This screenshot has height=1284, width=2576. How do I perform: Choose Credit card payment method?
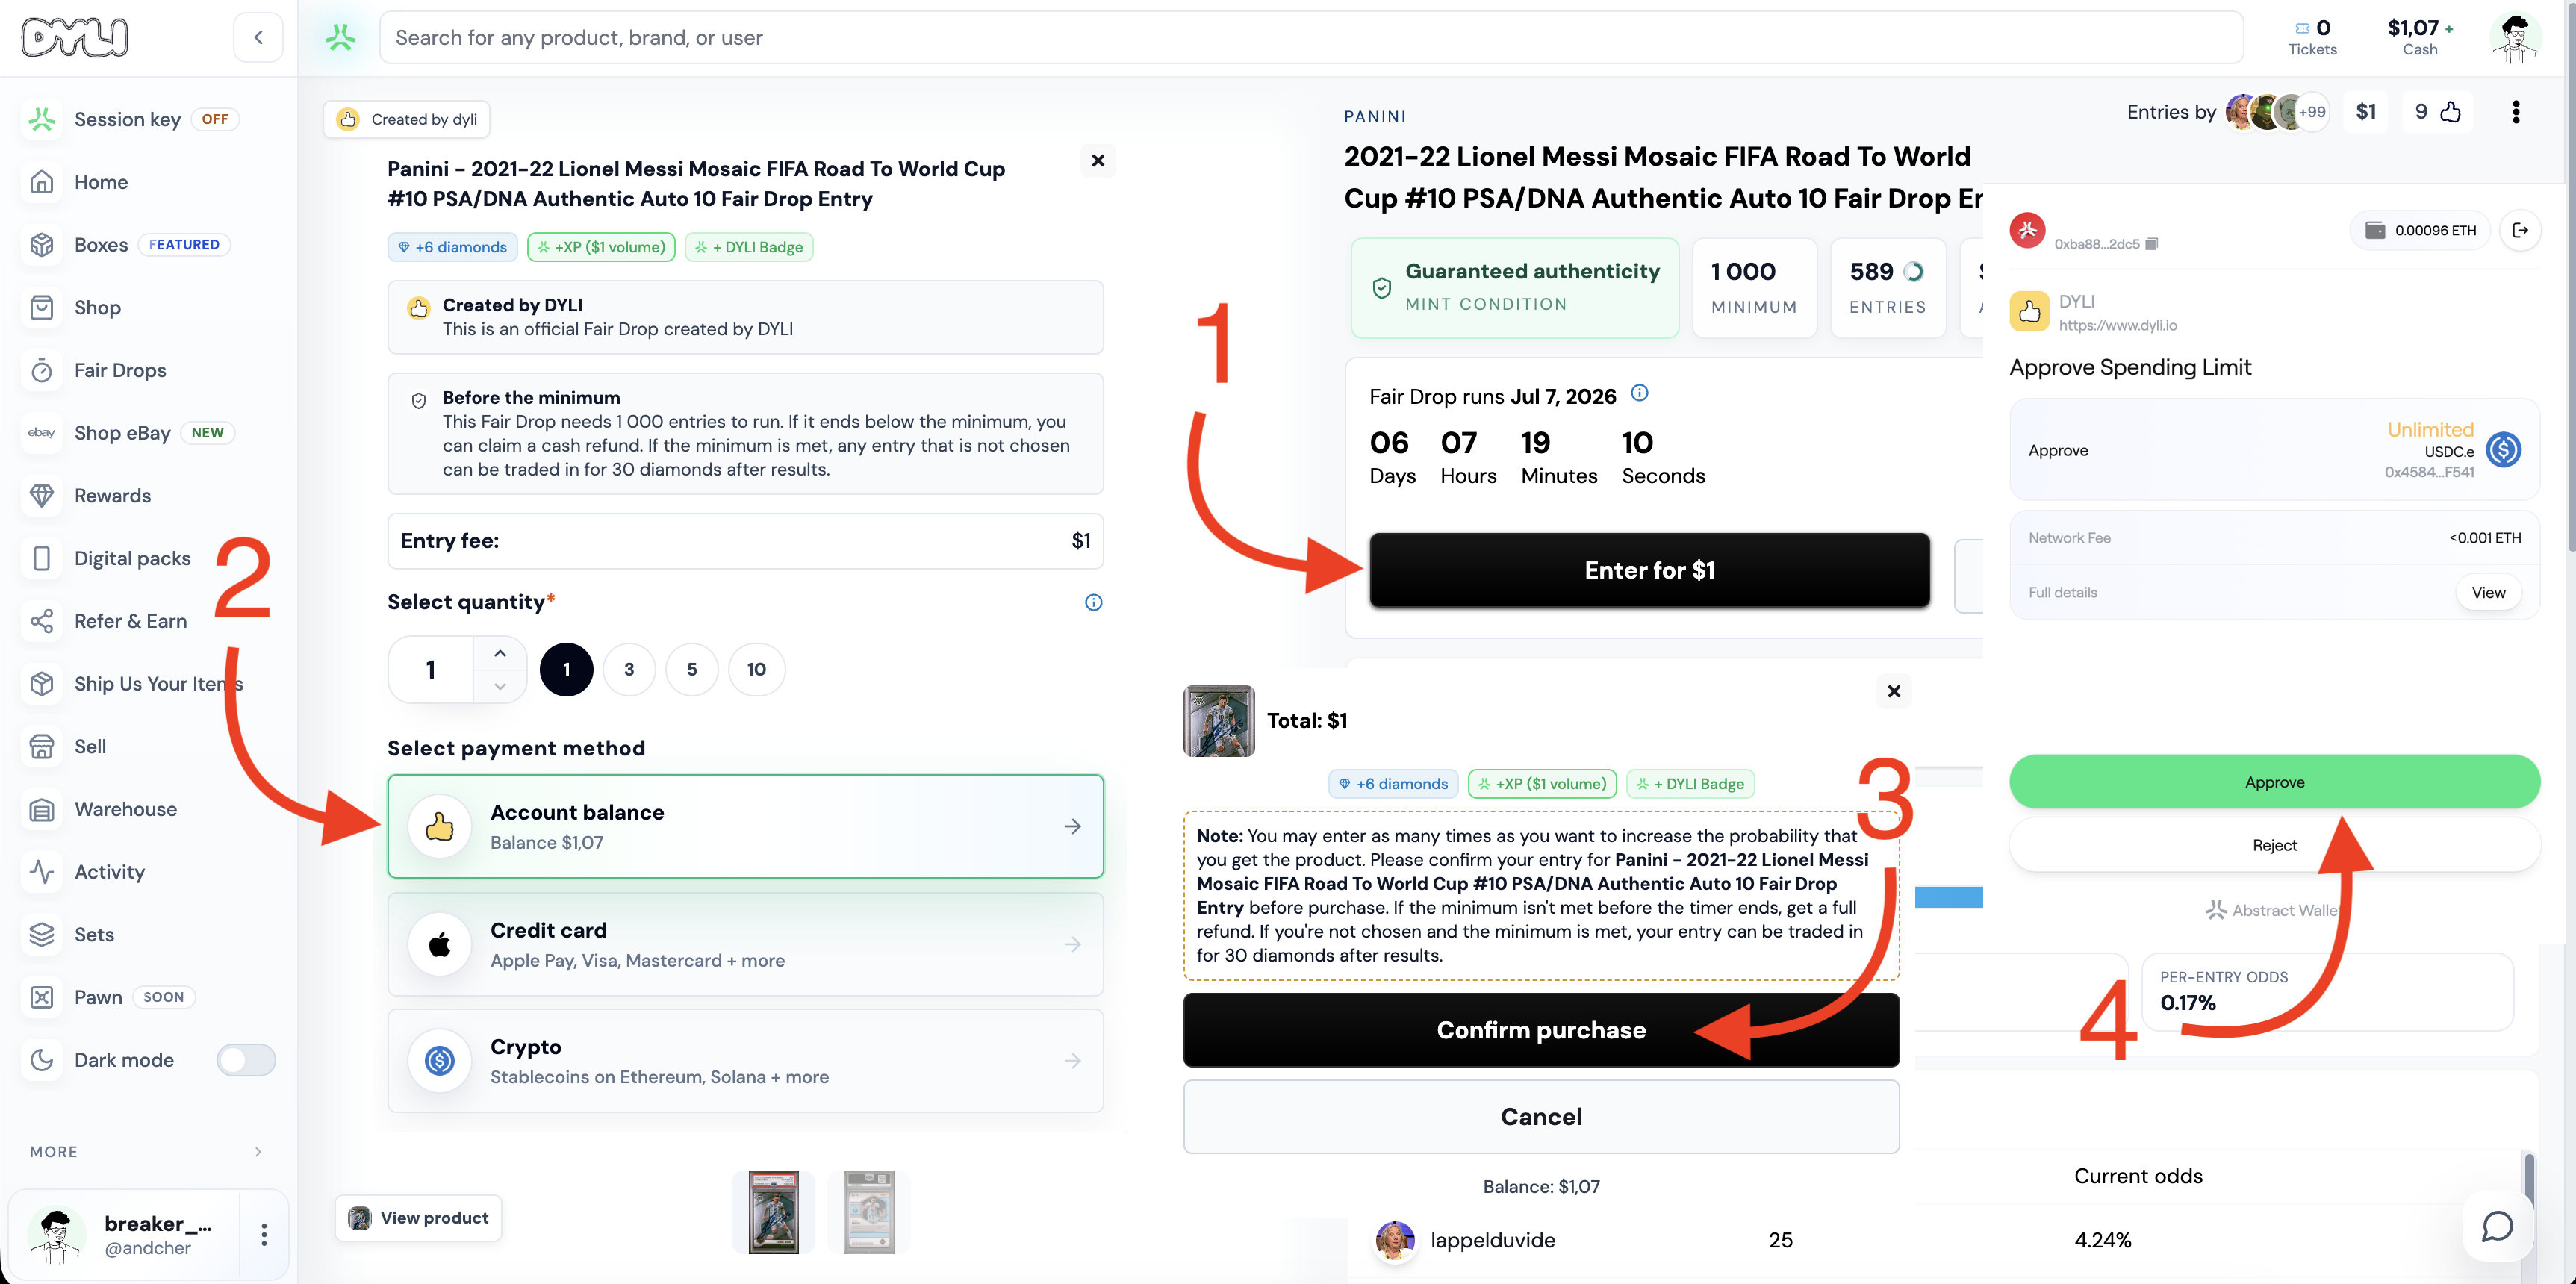746,944
